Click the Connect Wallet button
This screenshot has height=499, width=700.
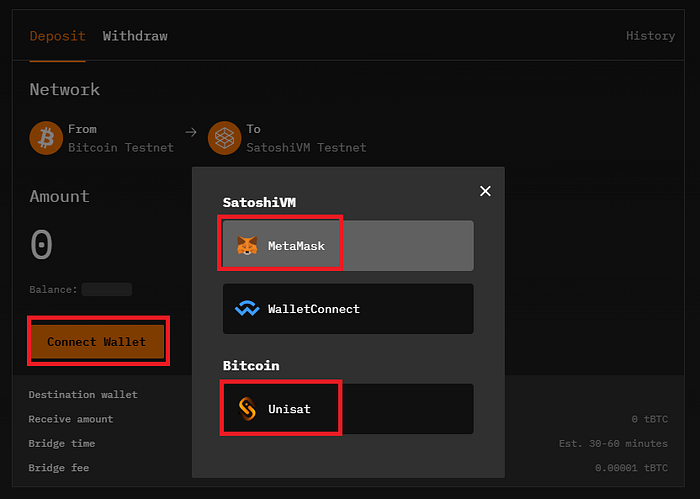[97, 341]
